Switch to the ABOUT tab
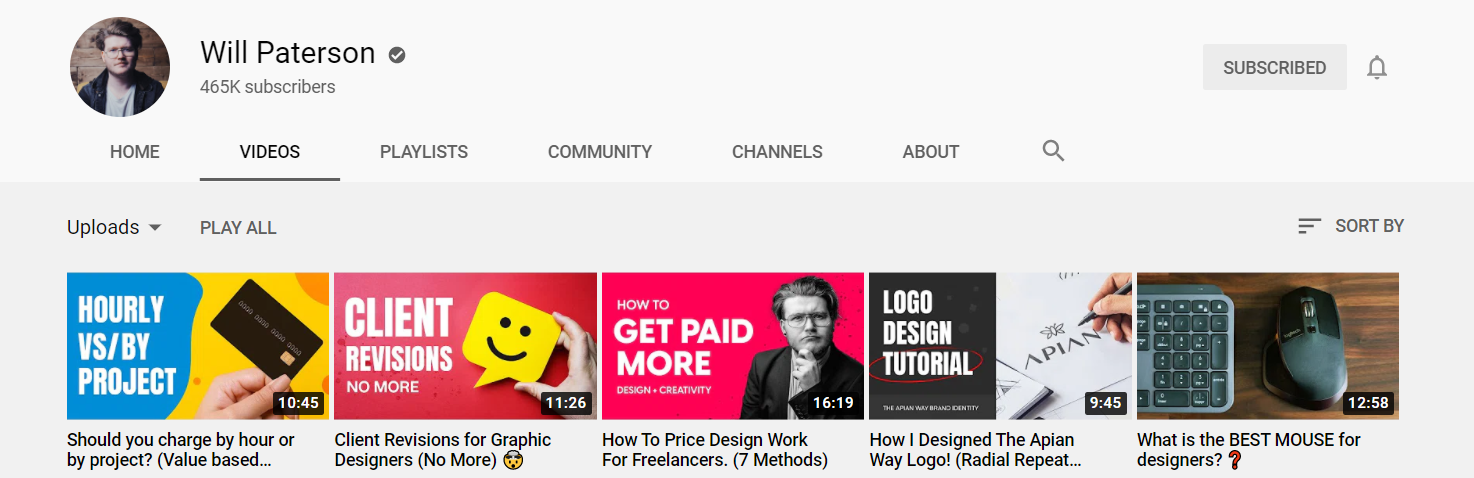The width and height of the screenshot is (1474, 478). point(931,152)
